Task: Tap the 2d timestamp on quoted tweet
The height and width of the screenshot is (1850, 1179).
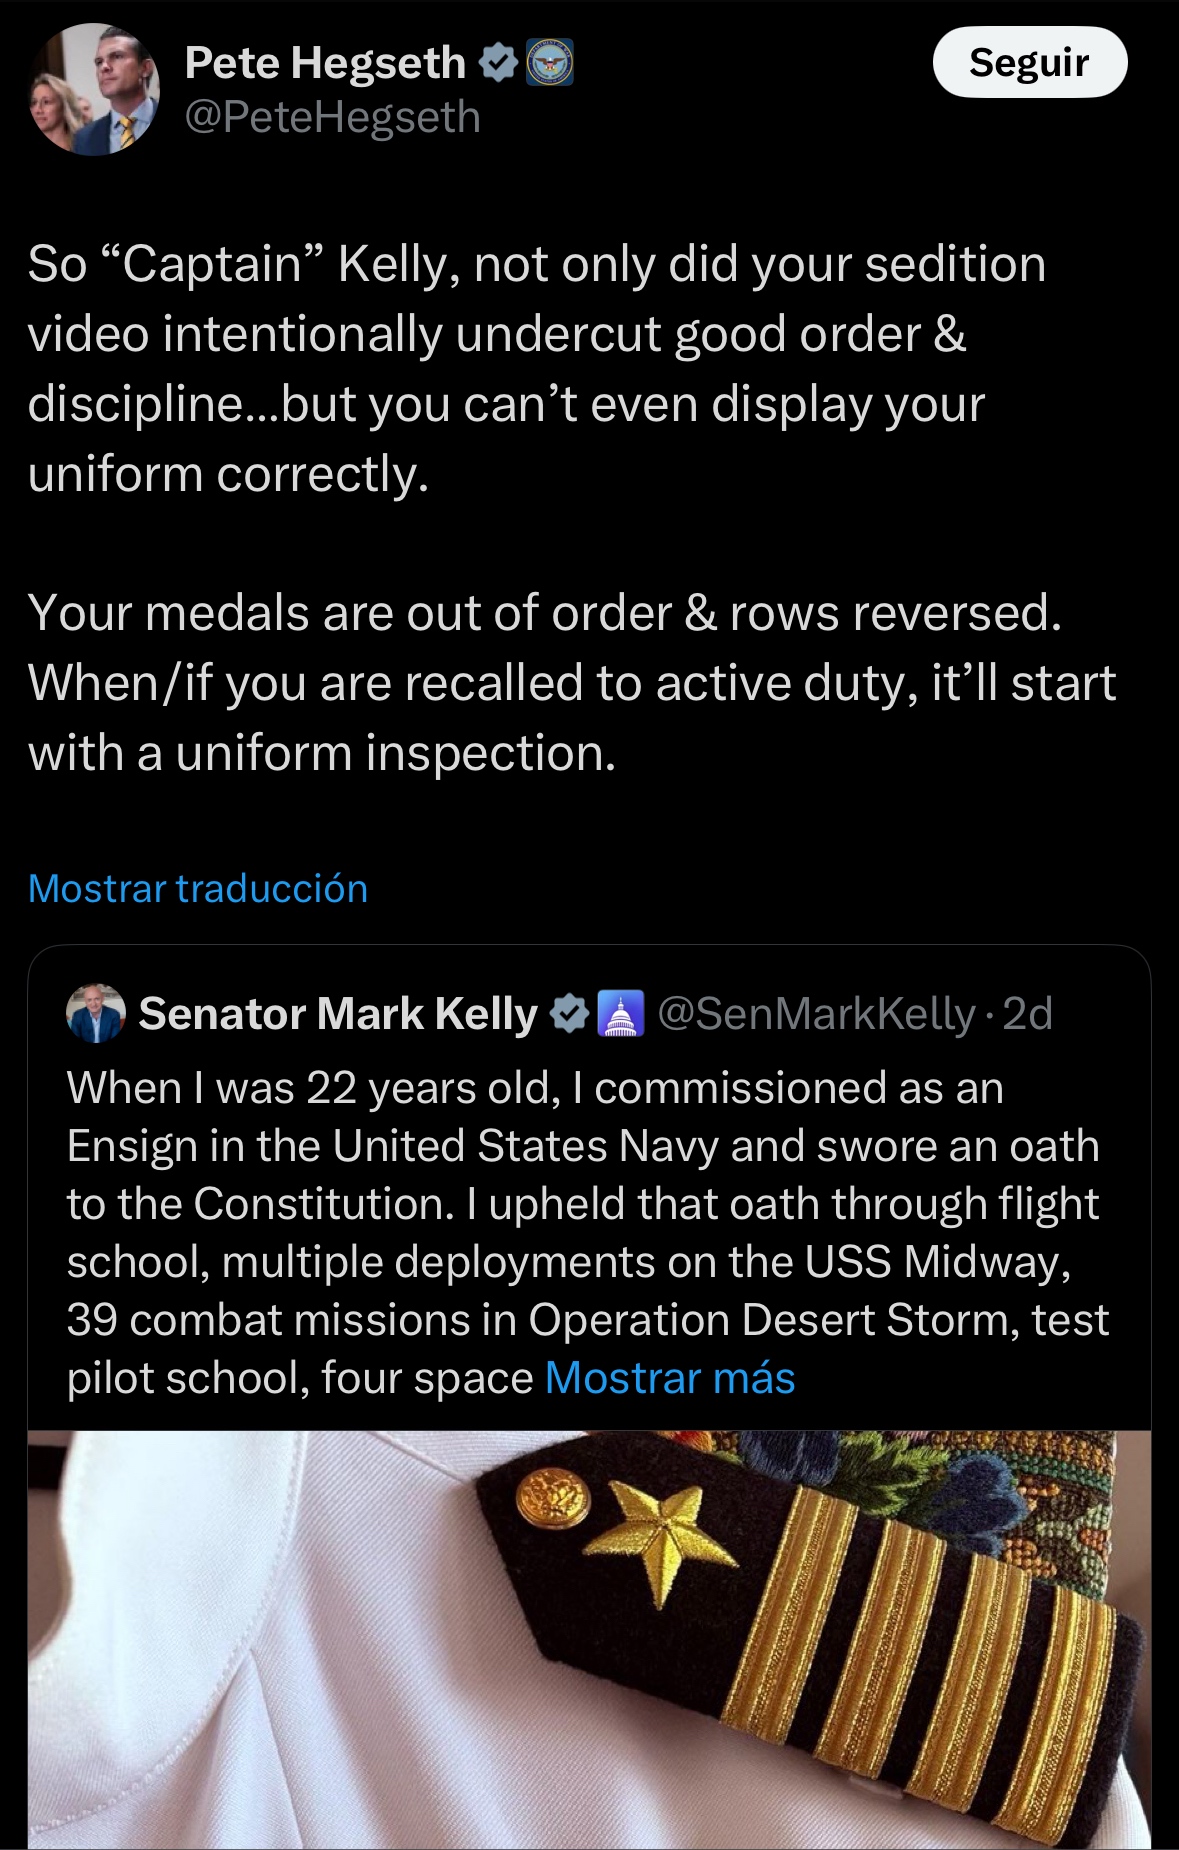Action: click(1027, 1013)
